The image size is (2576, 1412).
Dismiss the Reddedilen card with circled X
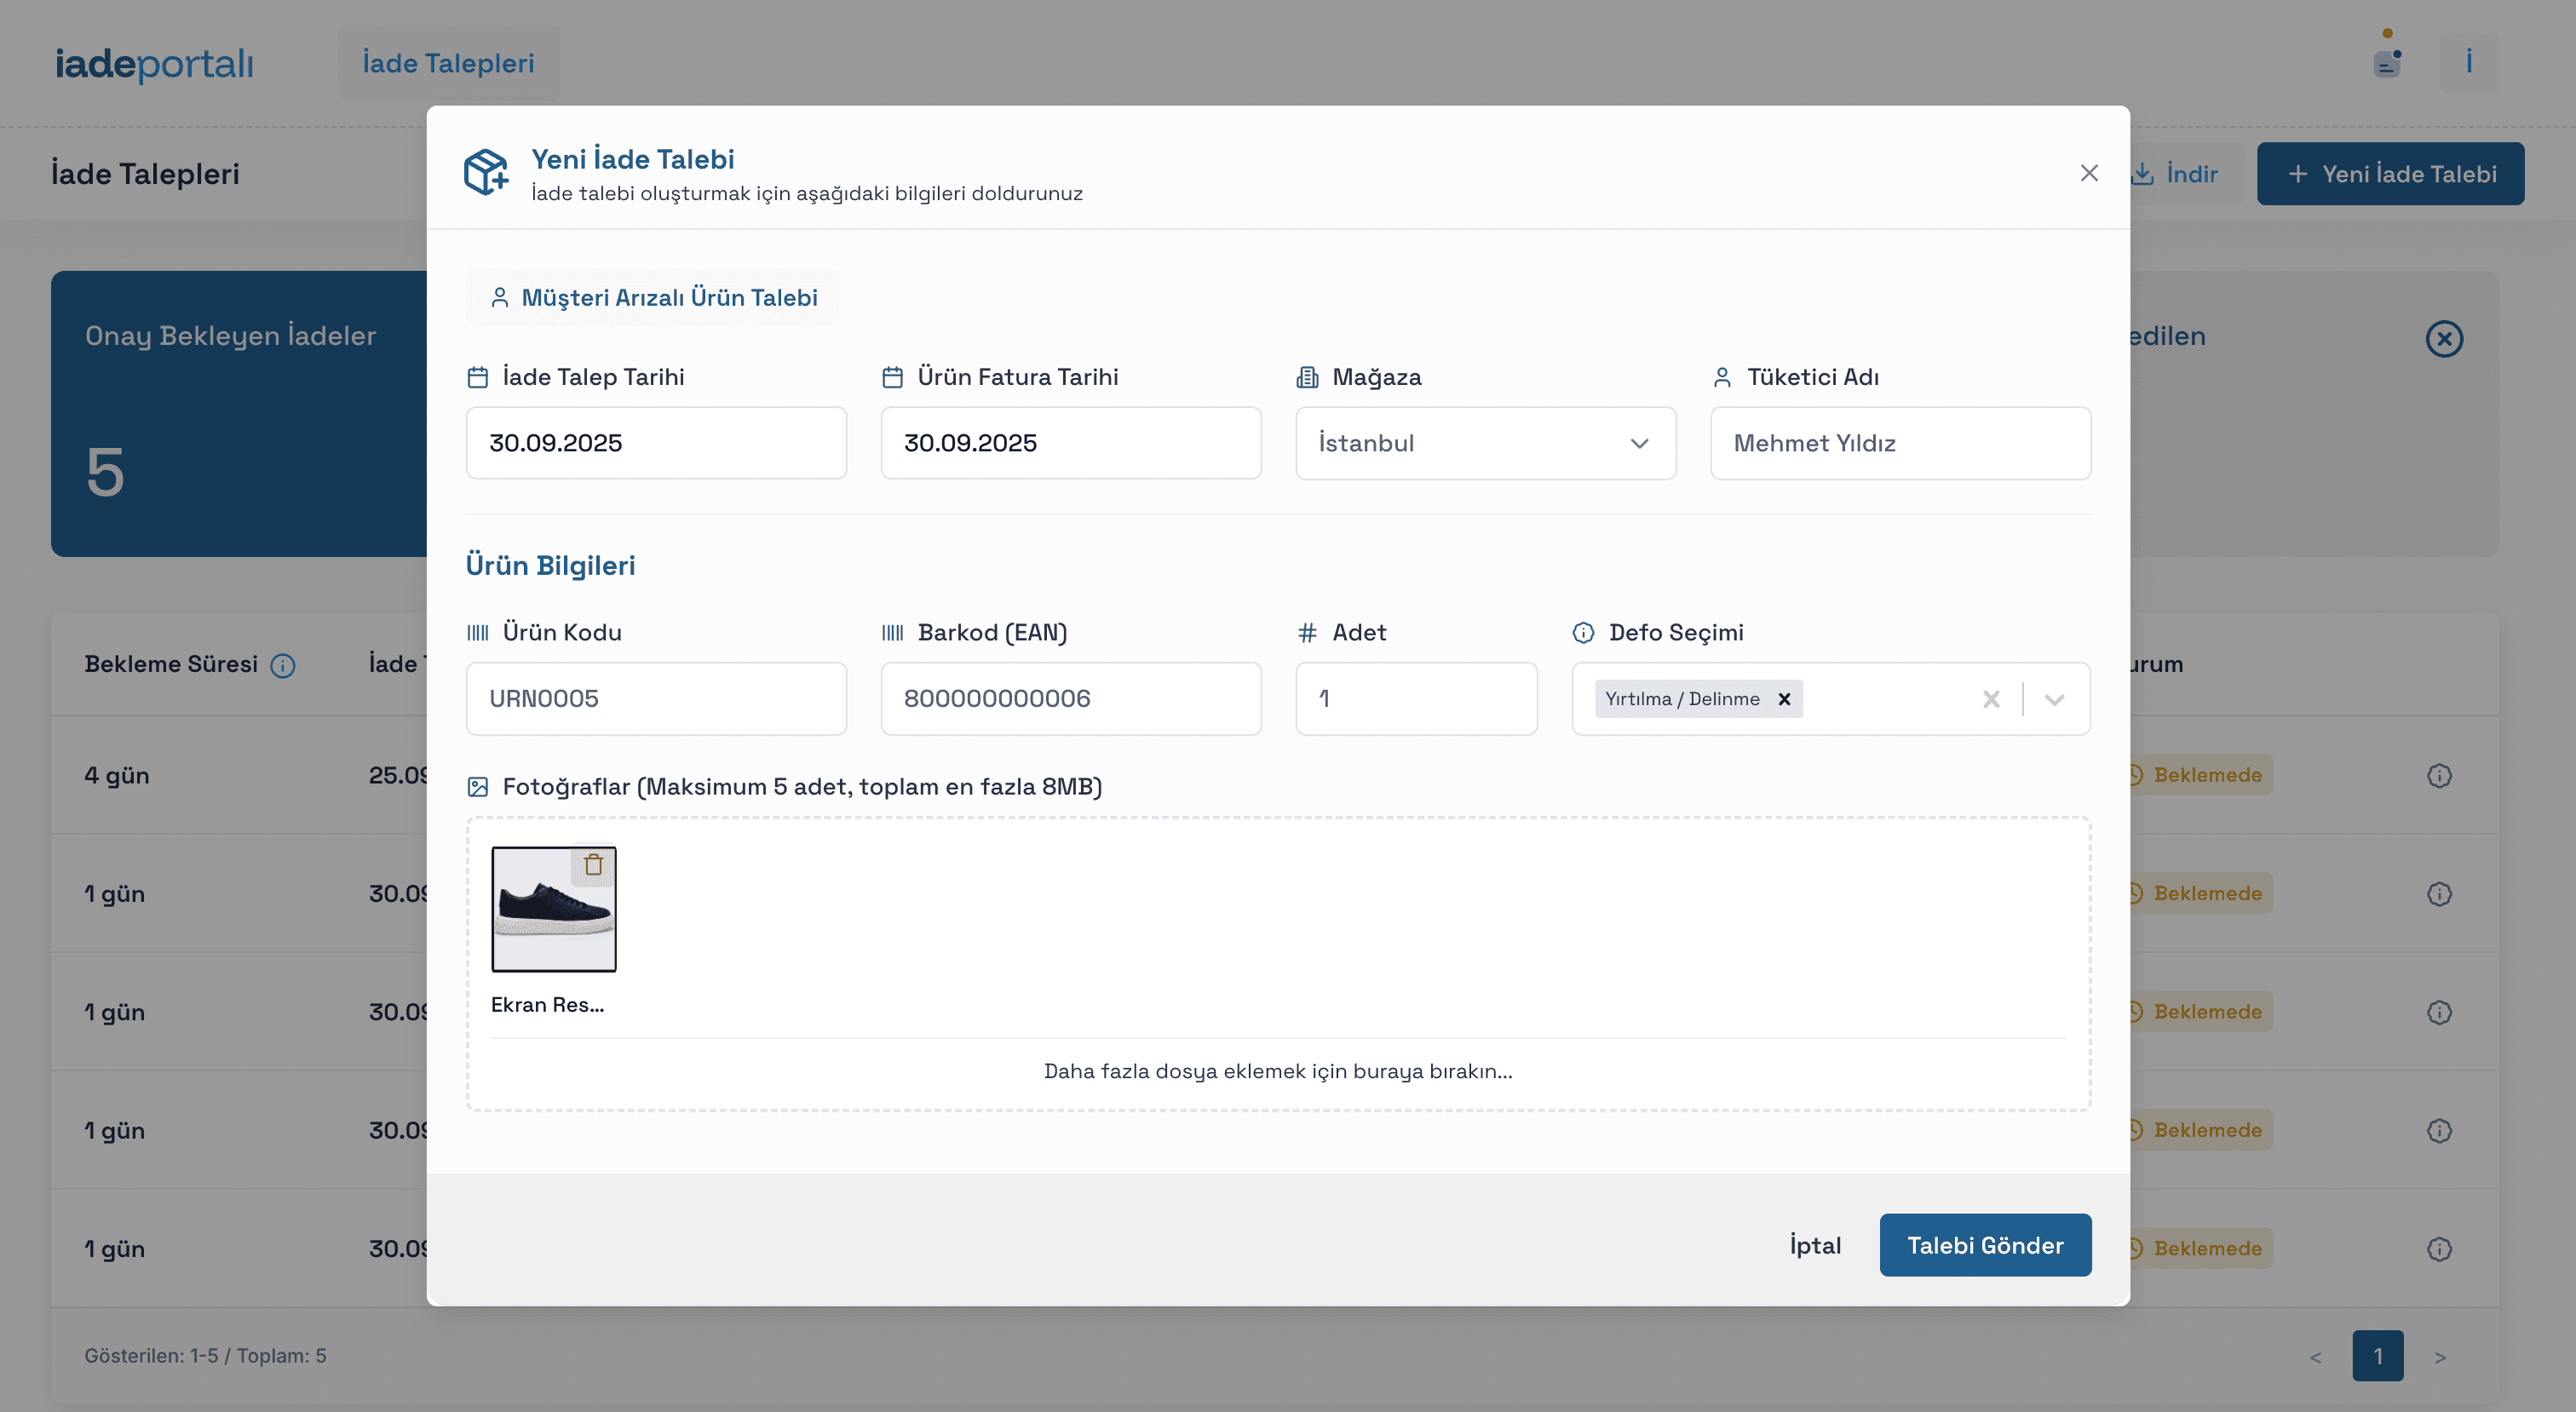tap(2444, 338)
